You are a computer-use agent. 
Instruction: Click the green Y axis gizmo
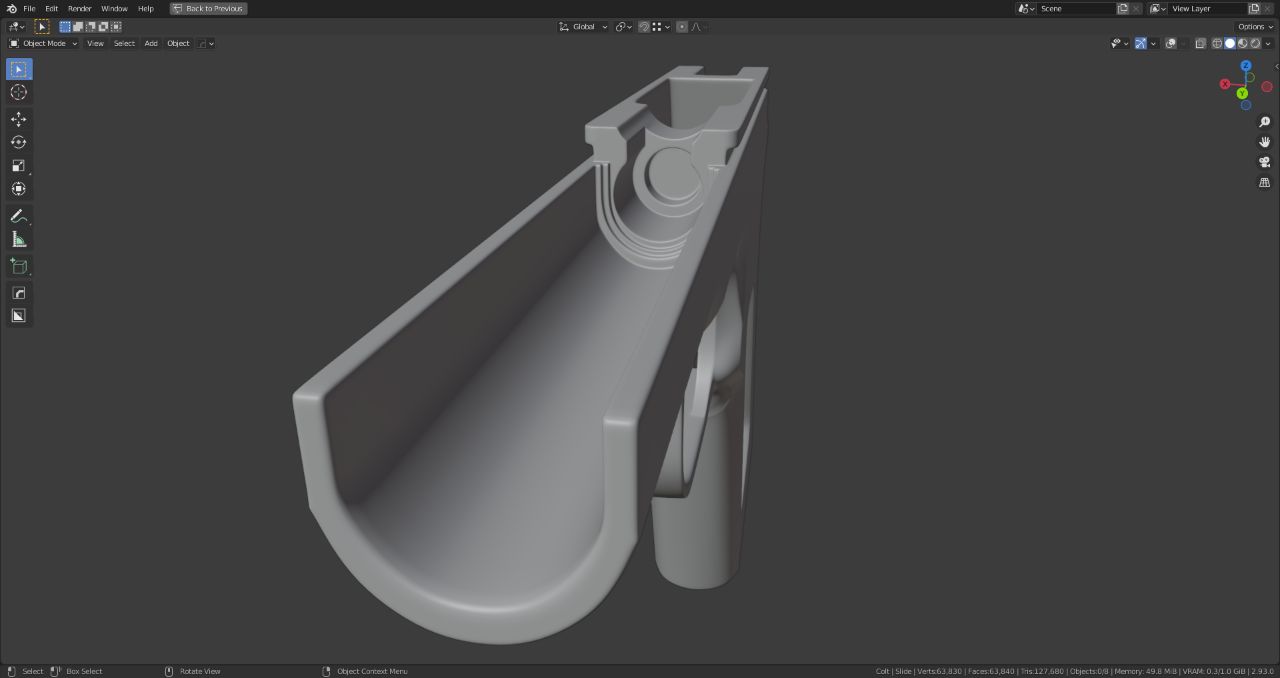coord(1243,94)
